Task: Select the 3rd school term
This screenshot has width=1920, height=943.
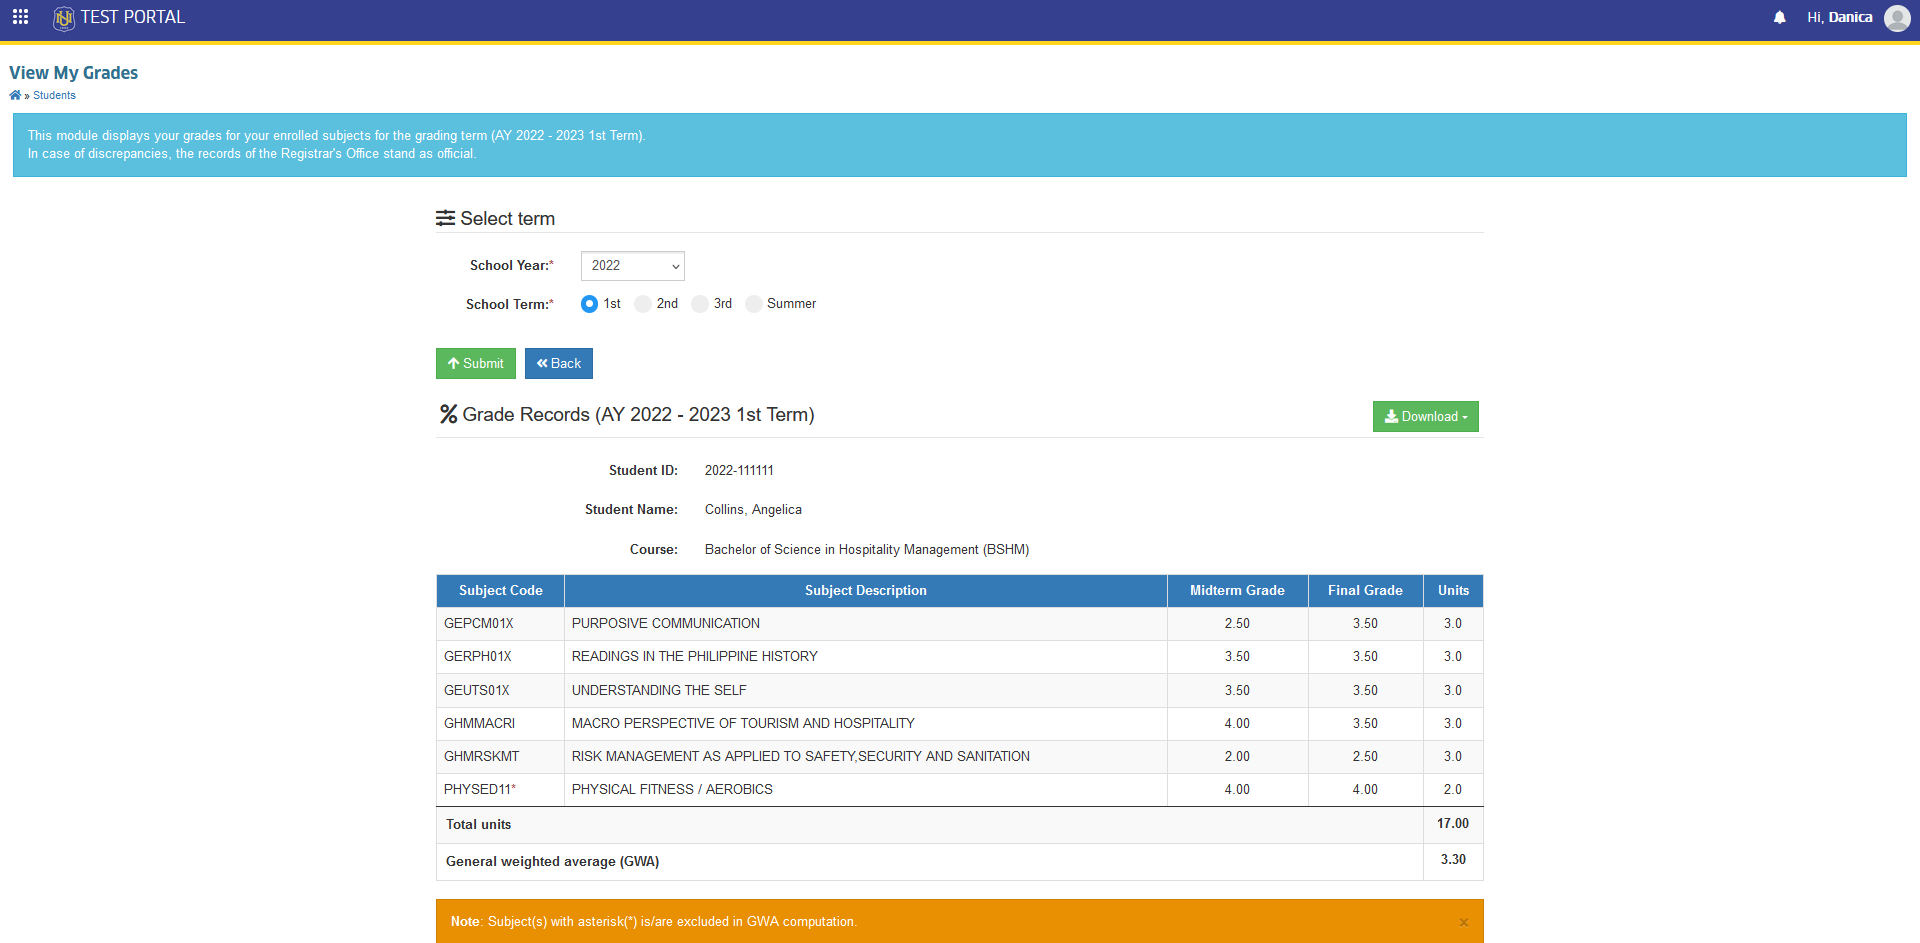Action: [700, 304]
